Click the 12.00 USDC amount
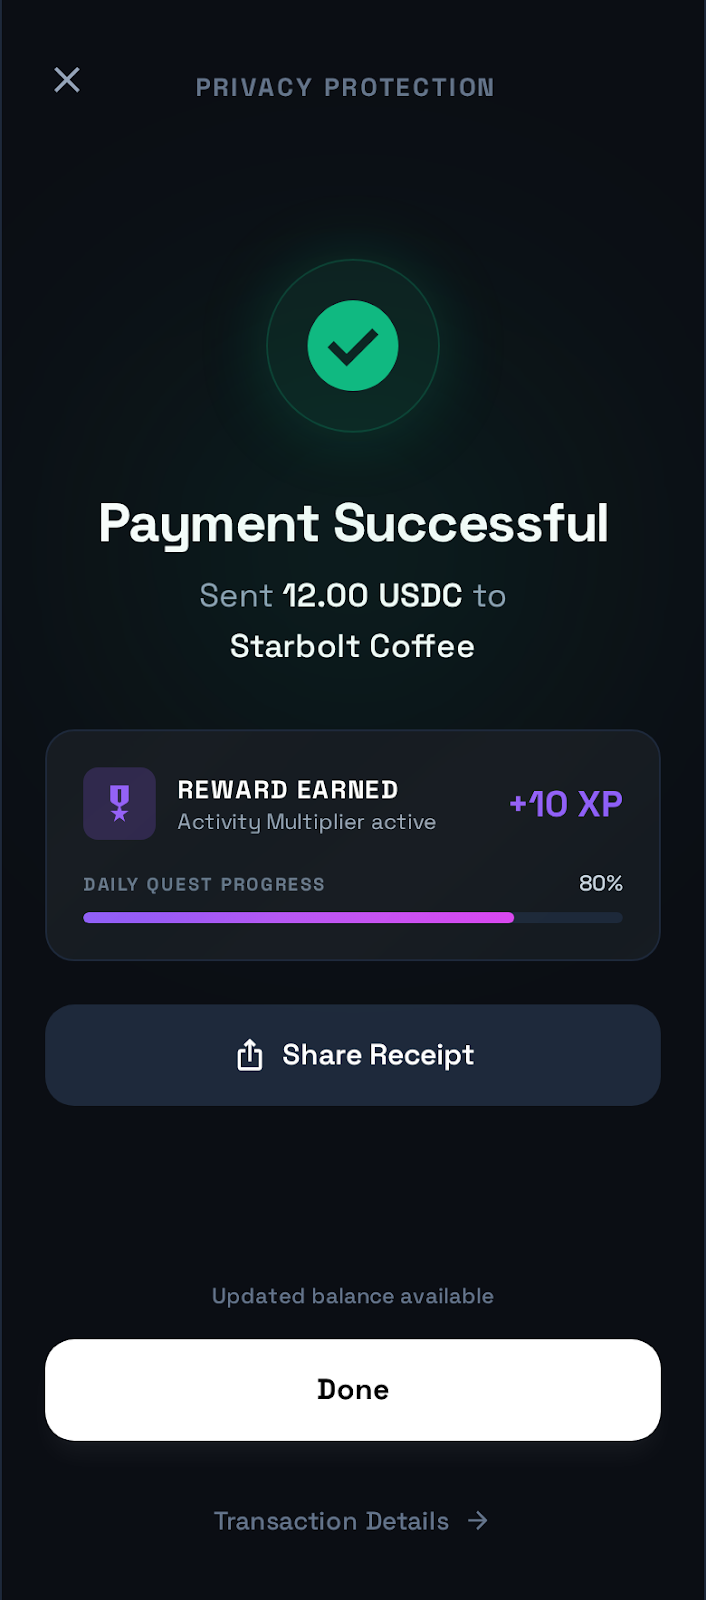706x1600 pixels. (x=372, y=596)
